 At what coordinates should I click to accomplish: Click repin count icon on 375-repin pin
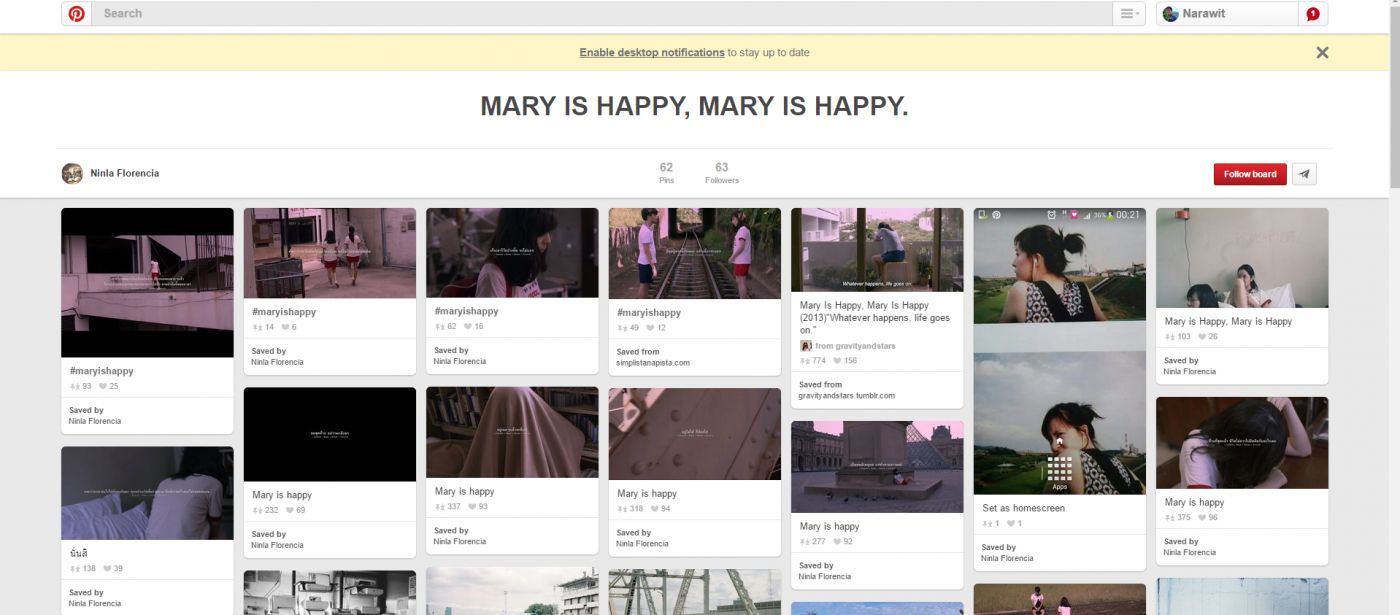point(1169,518)
